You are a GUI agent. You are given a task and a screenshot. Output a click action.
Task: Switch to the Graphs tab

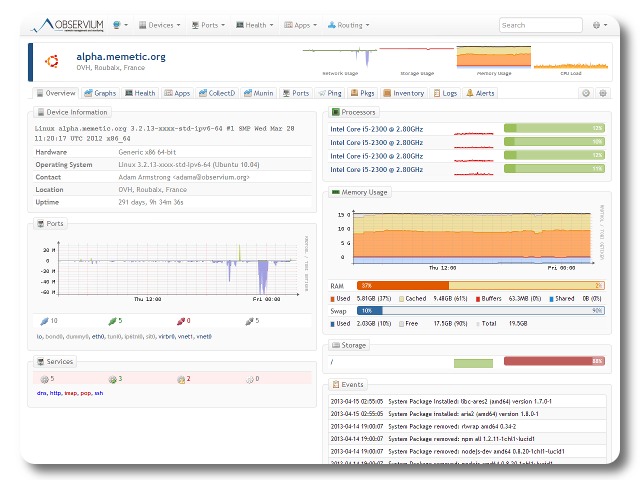click(x=101, y=93)
